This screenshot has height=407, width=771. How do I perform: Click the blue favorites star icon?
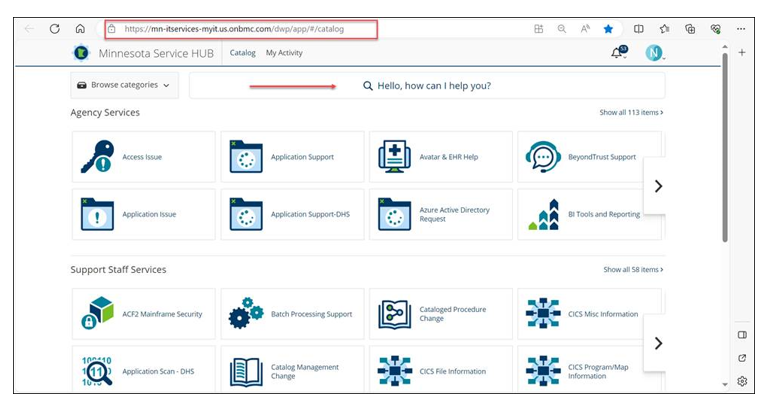click(x=608, y=29)
